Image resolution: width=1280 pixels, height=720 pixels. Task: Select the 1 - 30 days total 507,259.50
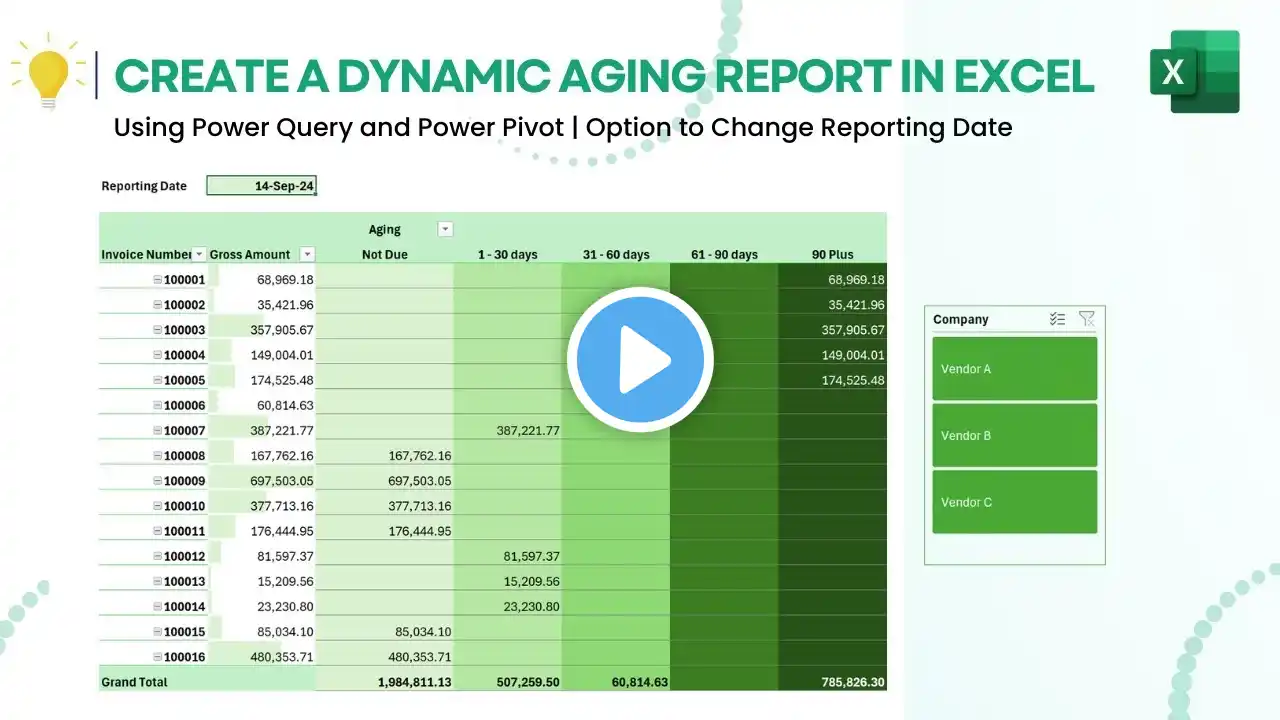point(528,682)
